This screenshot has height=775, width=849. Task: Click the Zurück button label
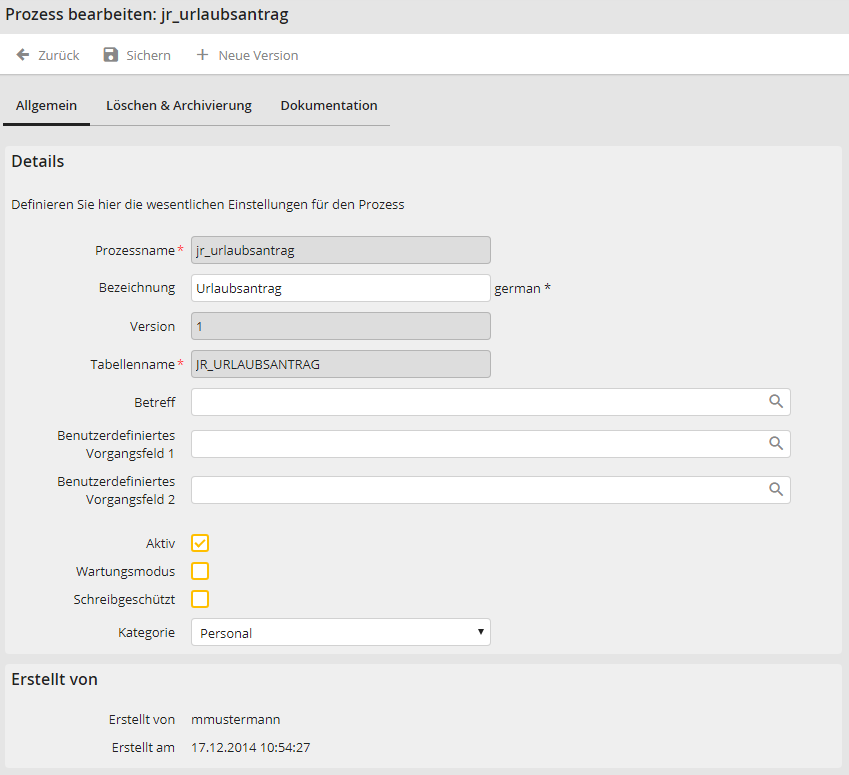[x=59, y=55]
